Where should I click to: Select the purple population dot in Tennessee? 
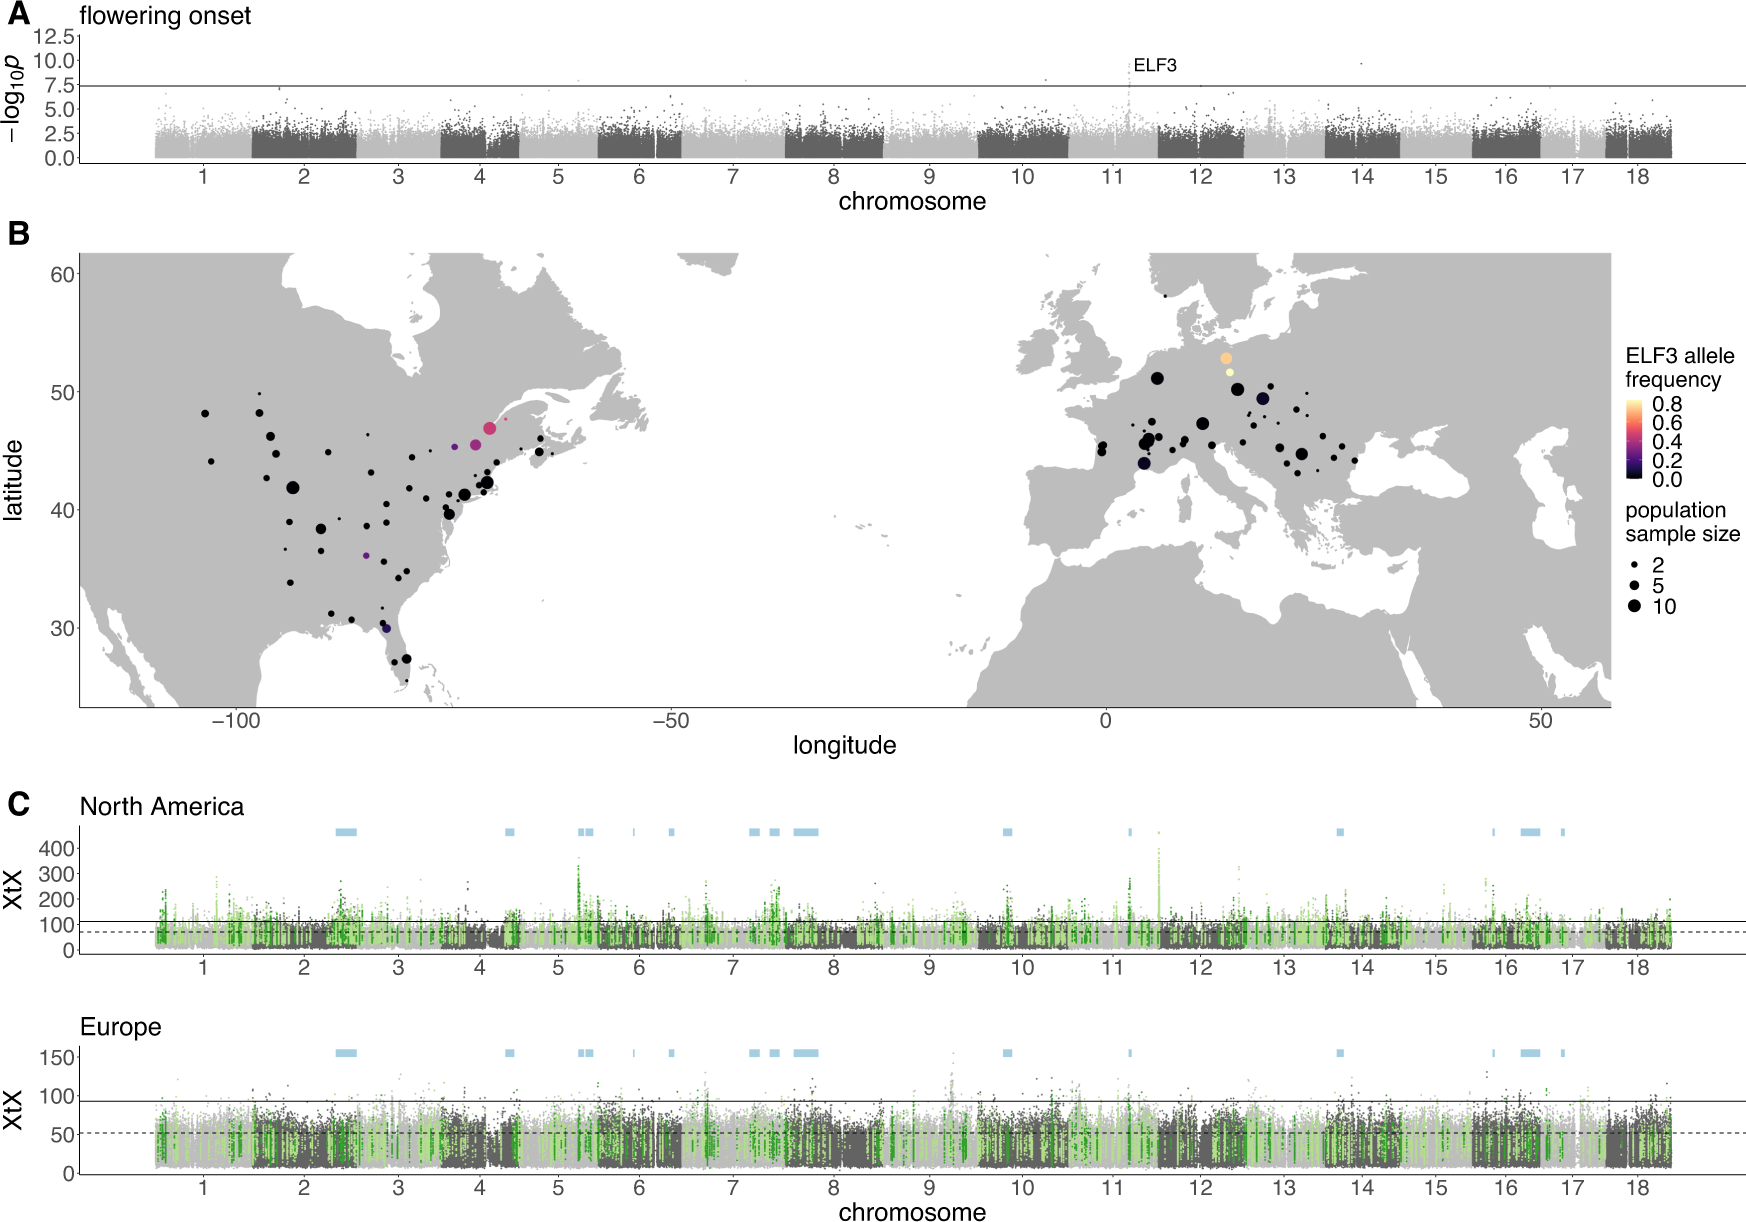coord(366,555)
